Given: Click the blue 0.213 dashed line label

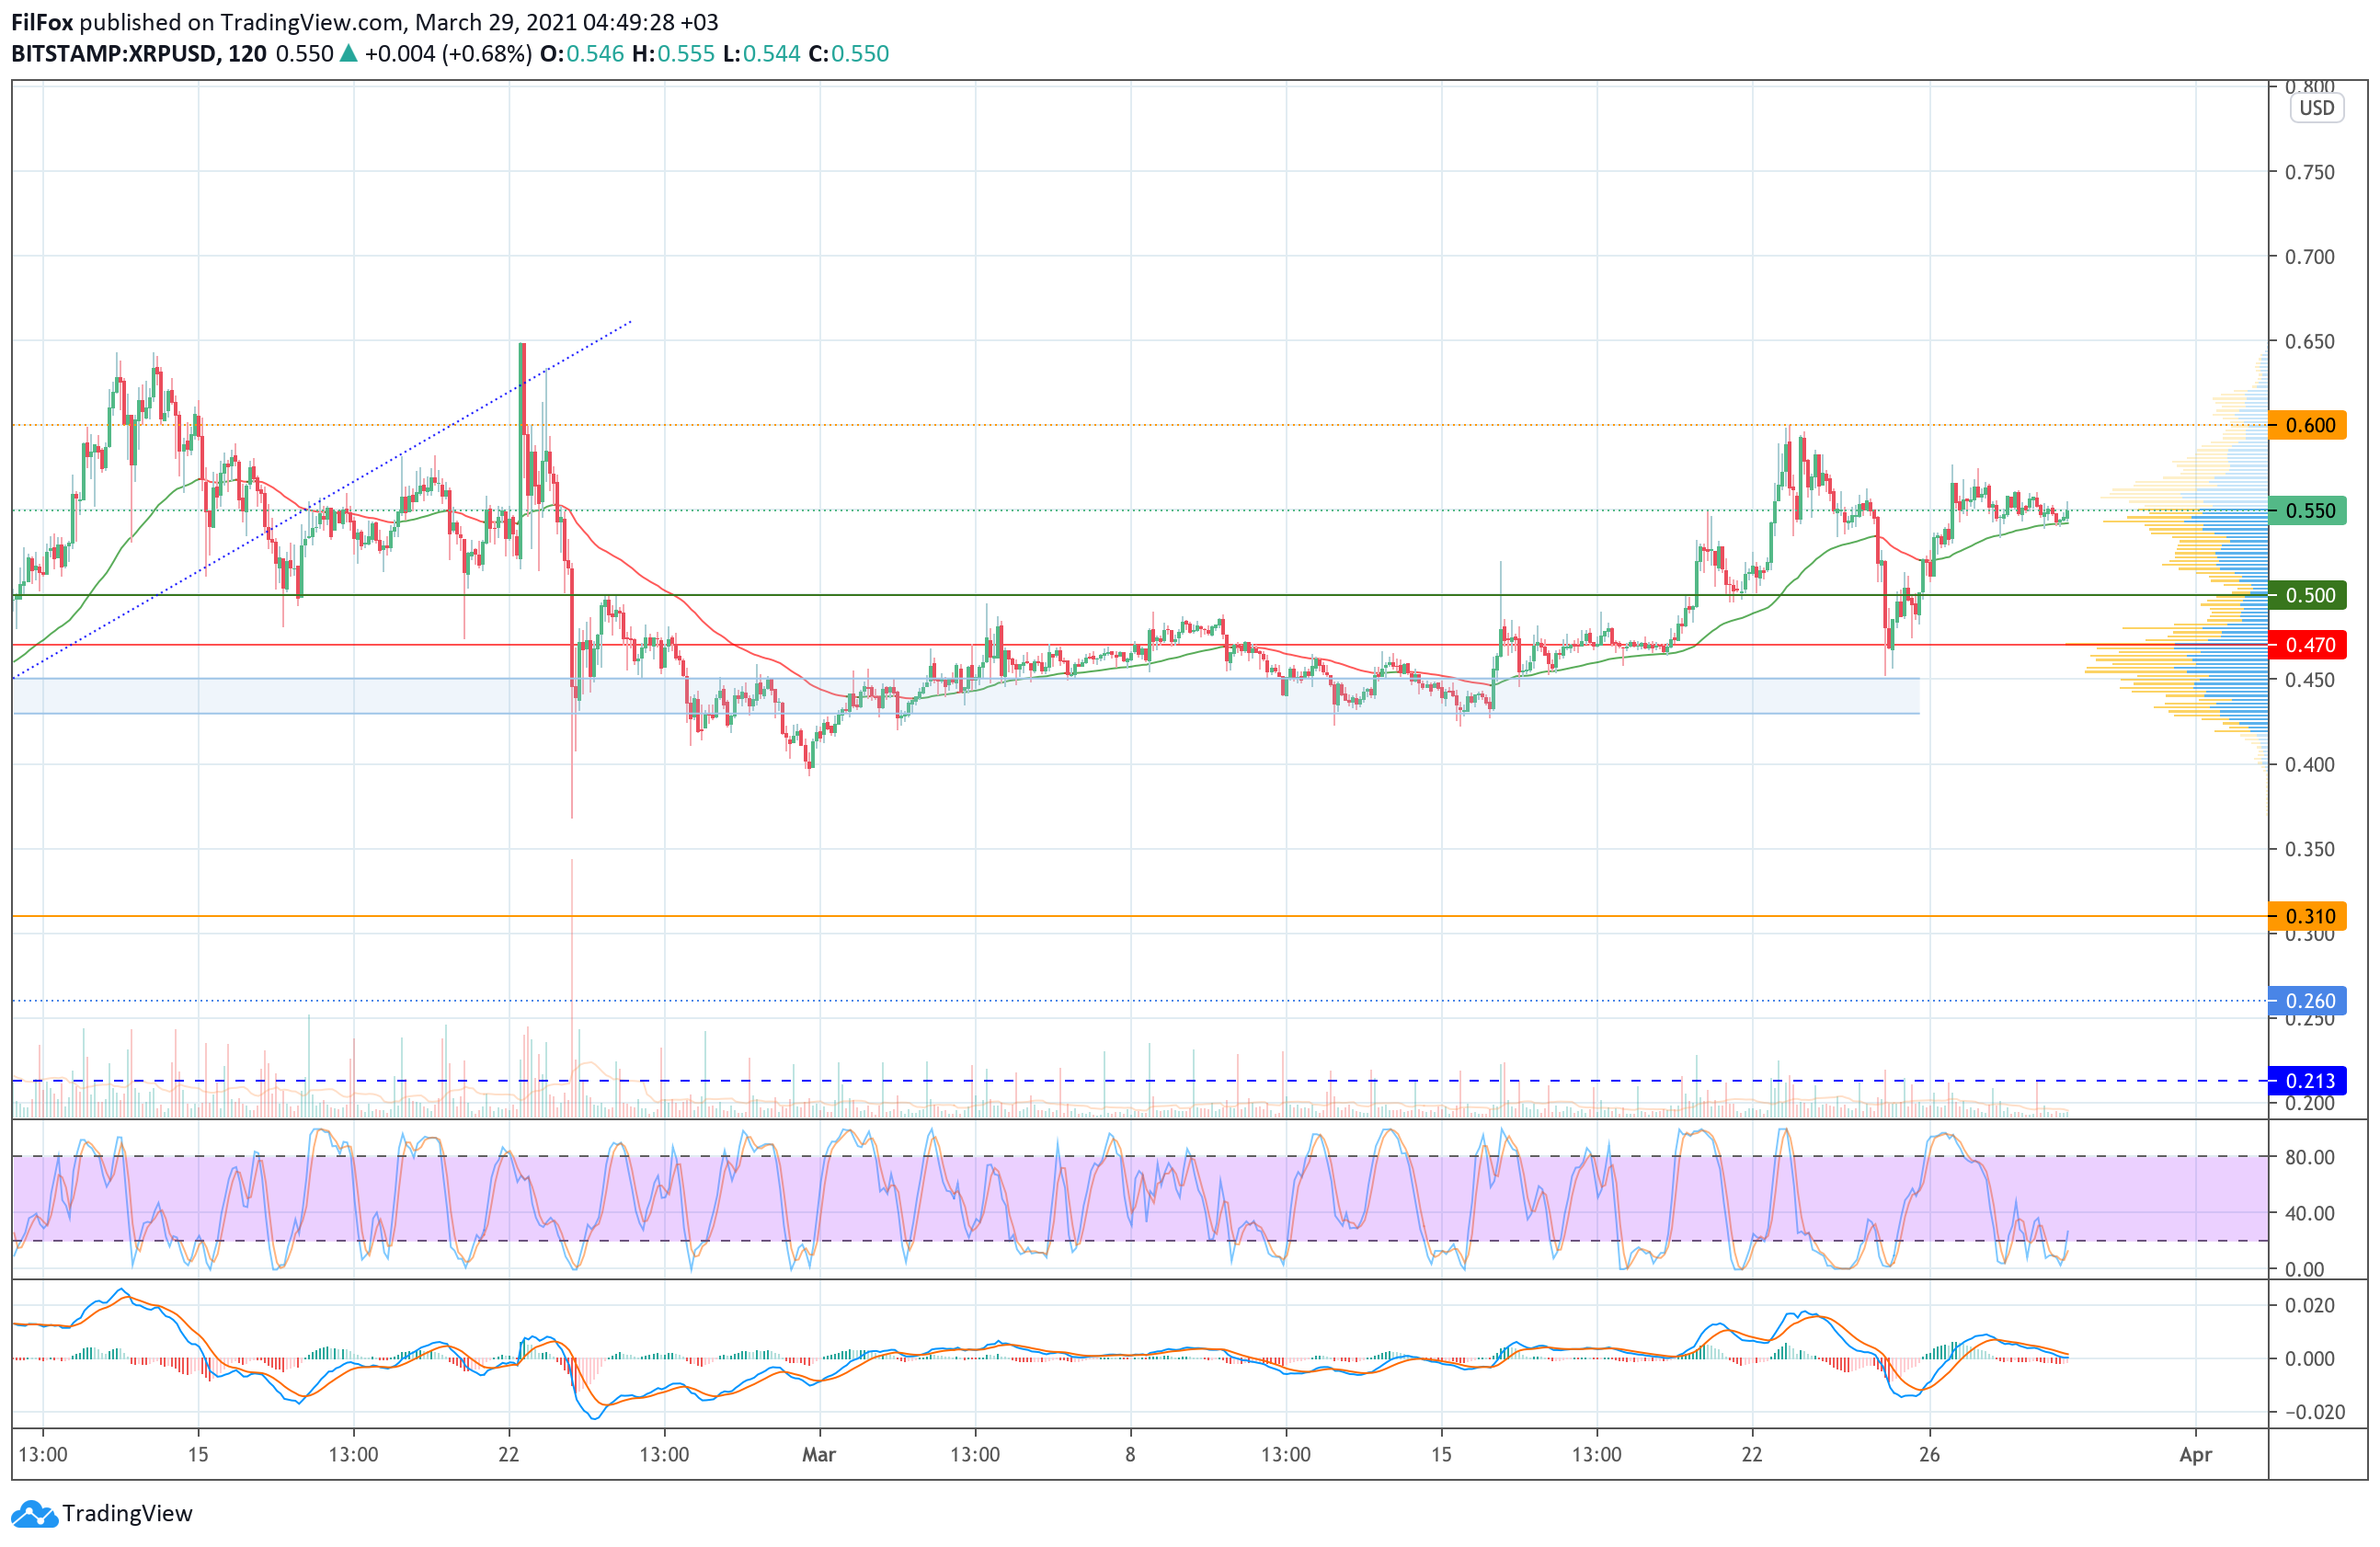Looking at the screenshot, I should (x=2310, y=1081).
